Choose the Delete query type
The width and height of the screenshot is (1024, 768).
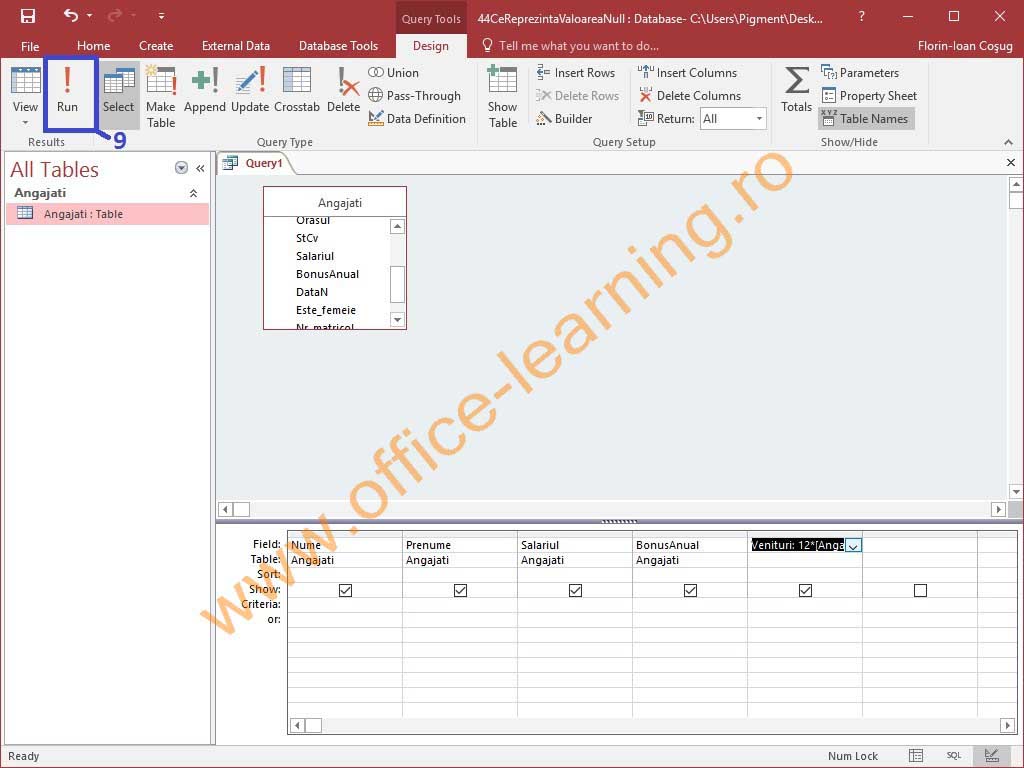point(344,90)
